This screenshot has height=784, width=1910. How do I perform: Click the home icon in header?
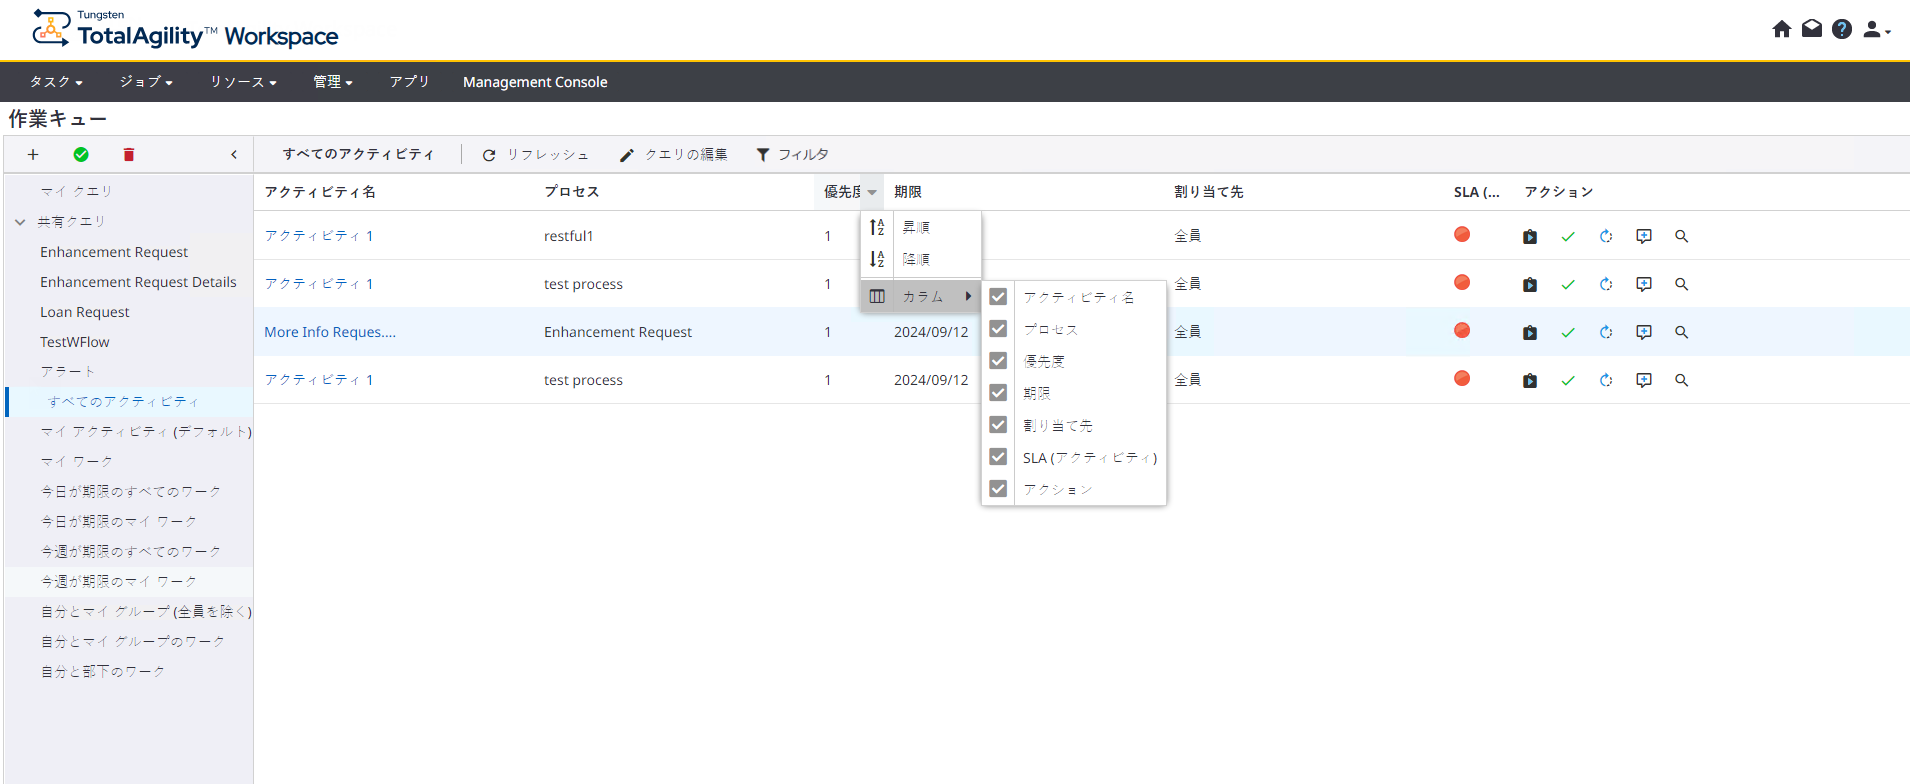coord(1781,29)
